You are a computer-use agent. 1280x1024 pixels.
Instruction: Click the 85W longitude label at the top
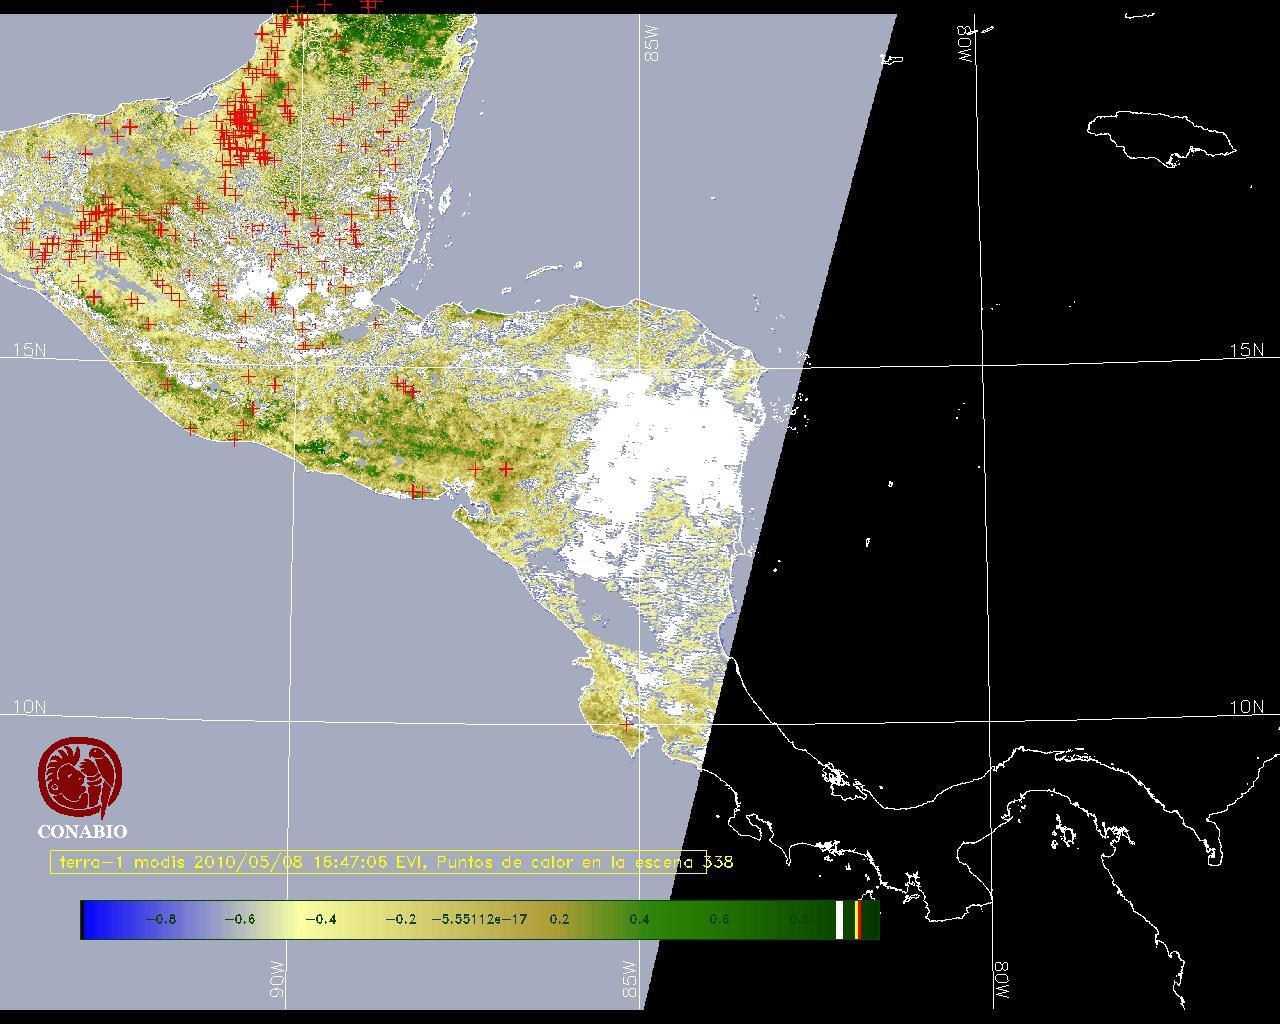coord(652,44)
